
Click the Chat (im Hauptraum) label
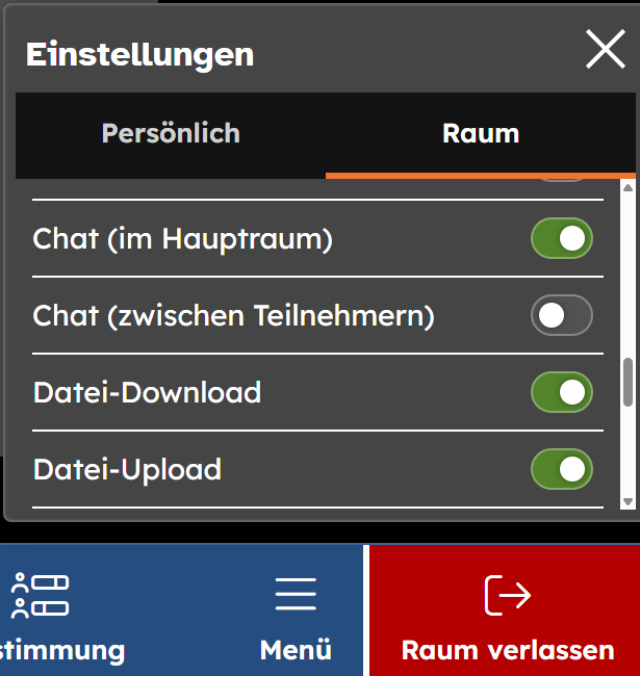(x=183, y=239)
